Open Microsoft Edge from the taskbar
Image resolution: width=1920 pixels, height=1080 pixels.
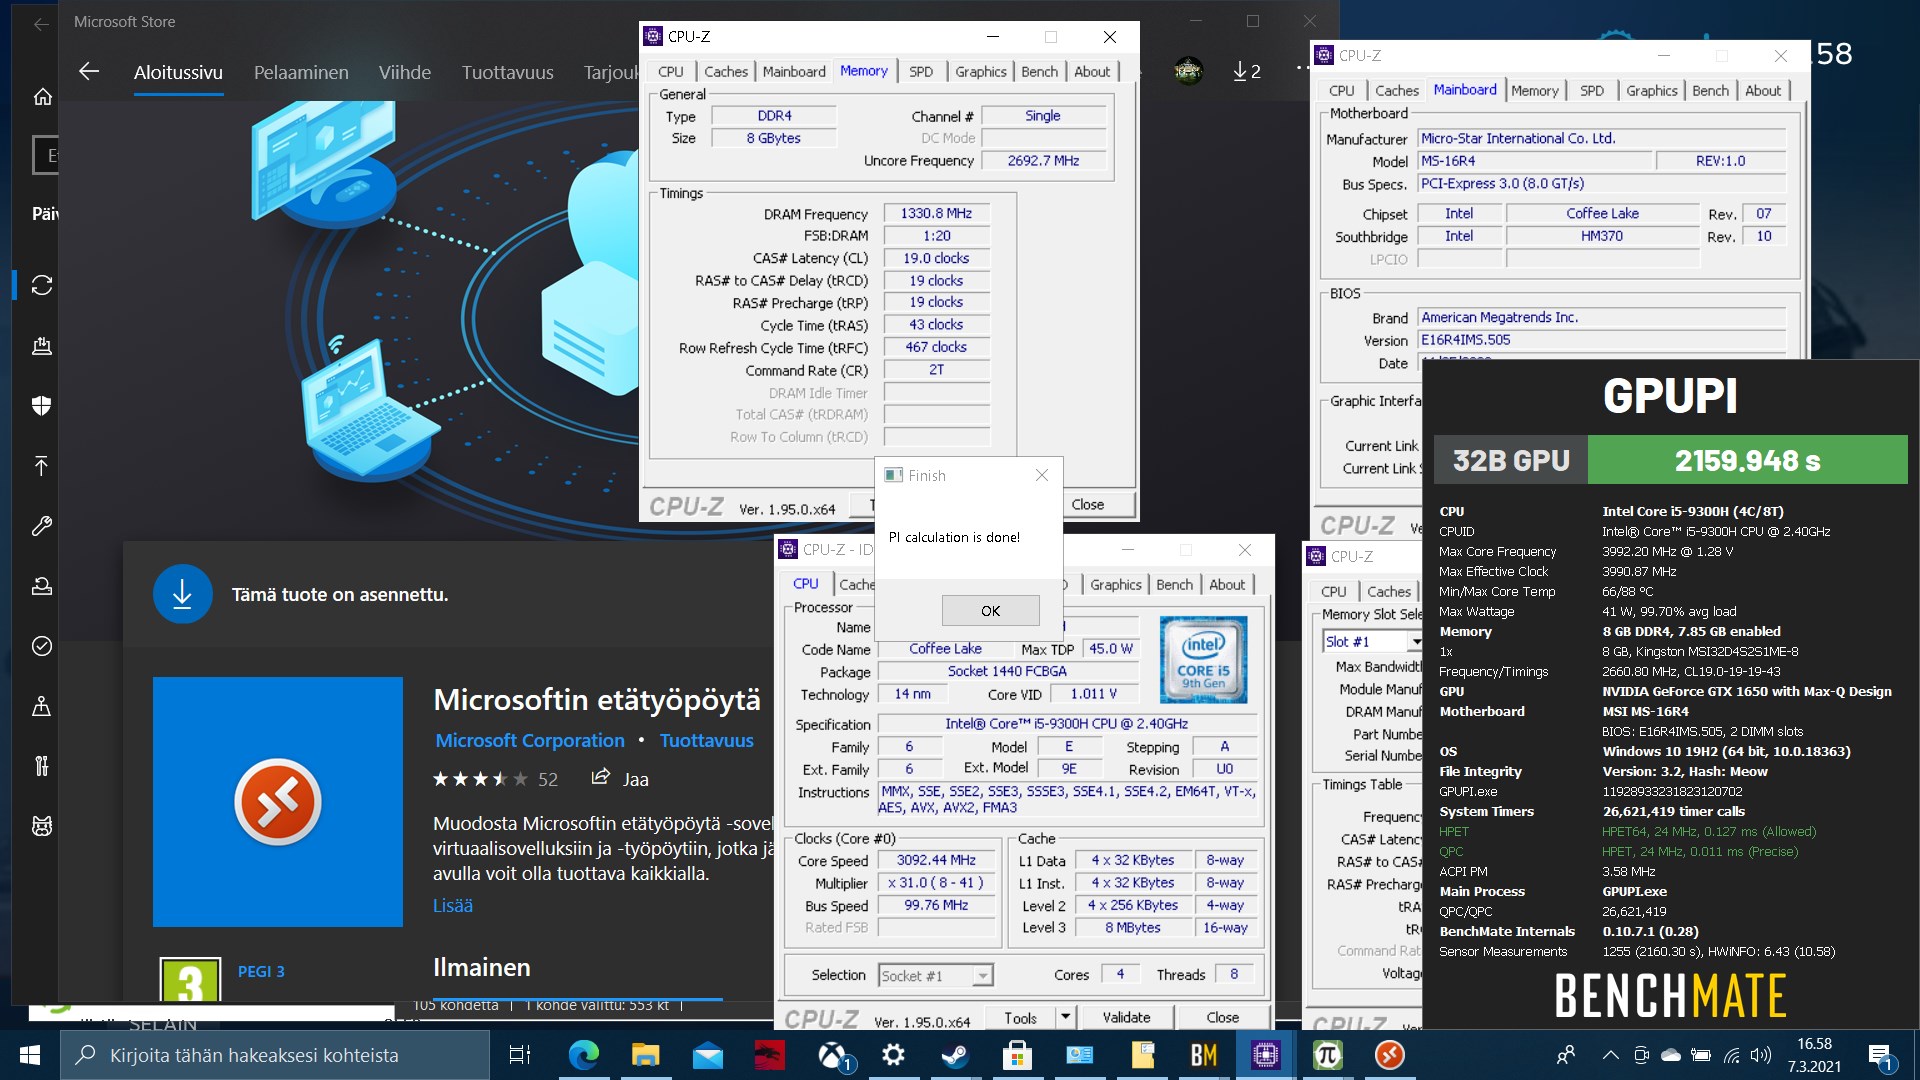pos(583,1055)
